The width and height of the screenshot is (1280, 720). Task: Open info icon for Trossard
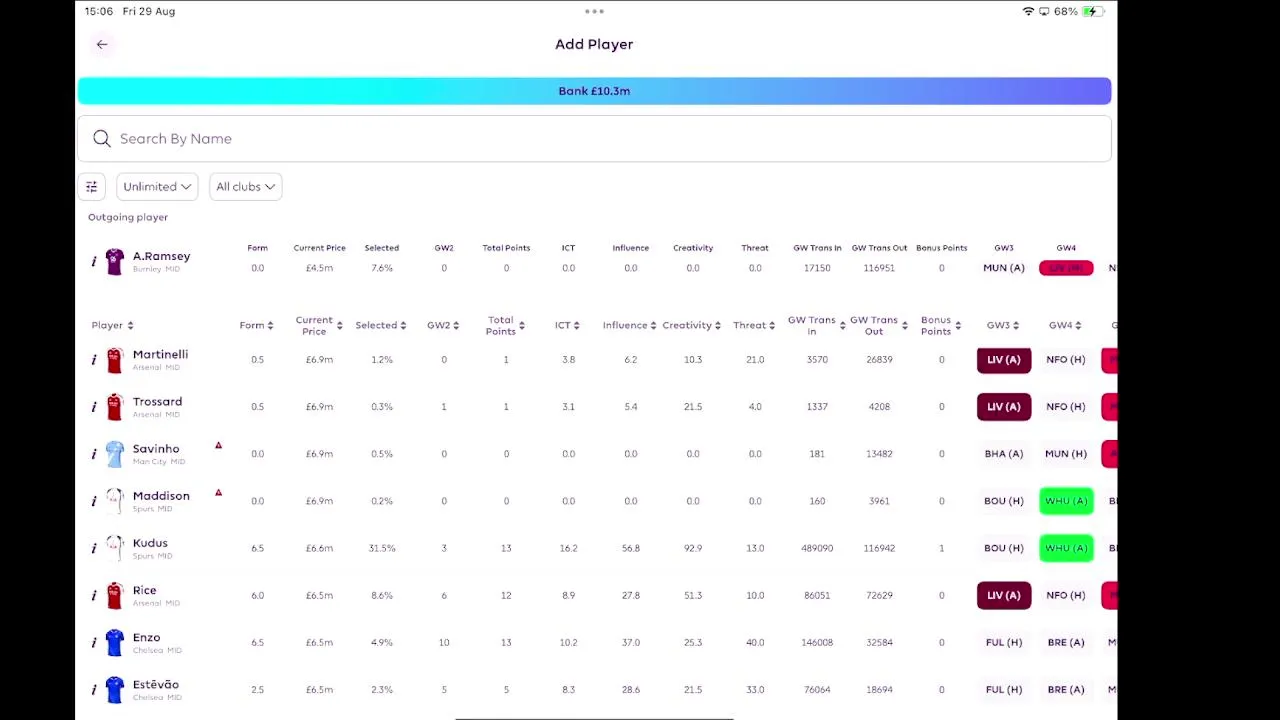[94, 407]
